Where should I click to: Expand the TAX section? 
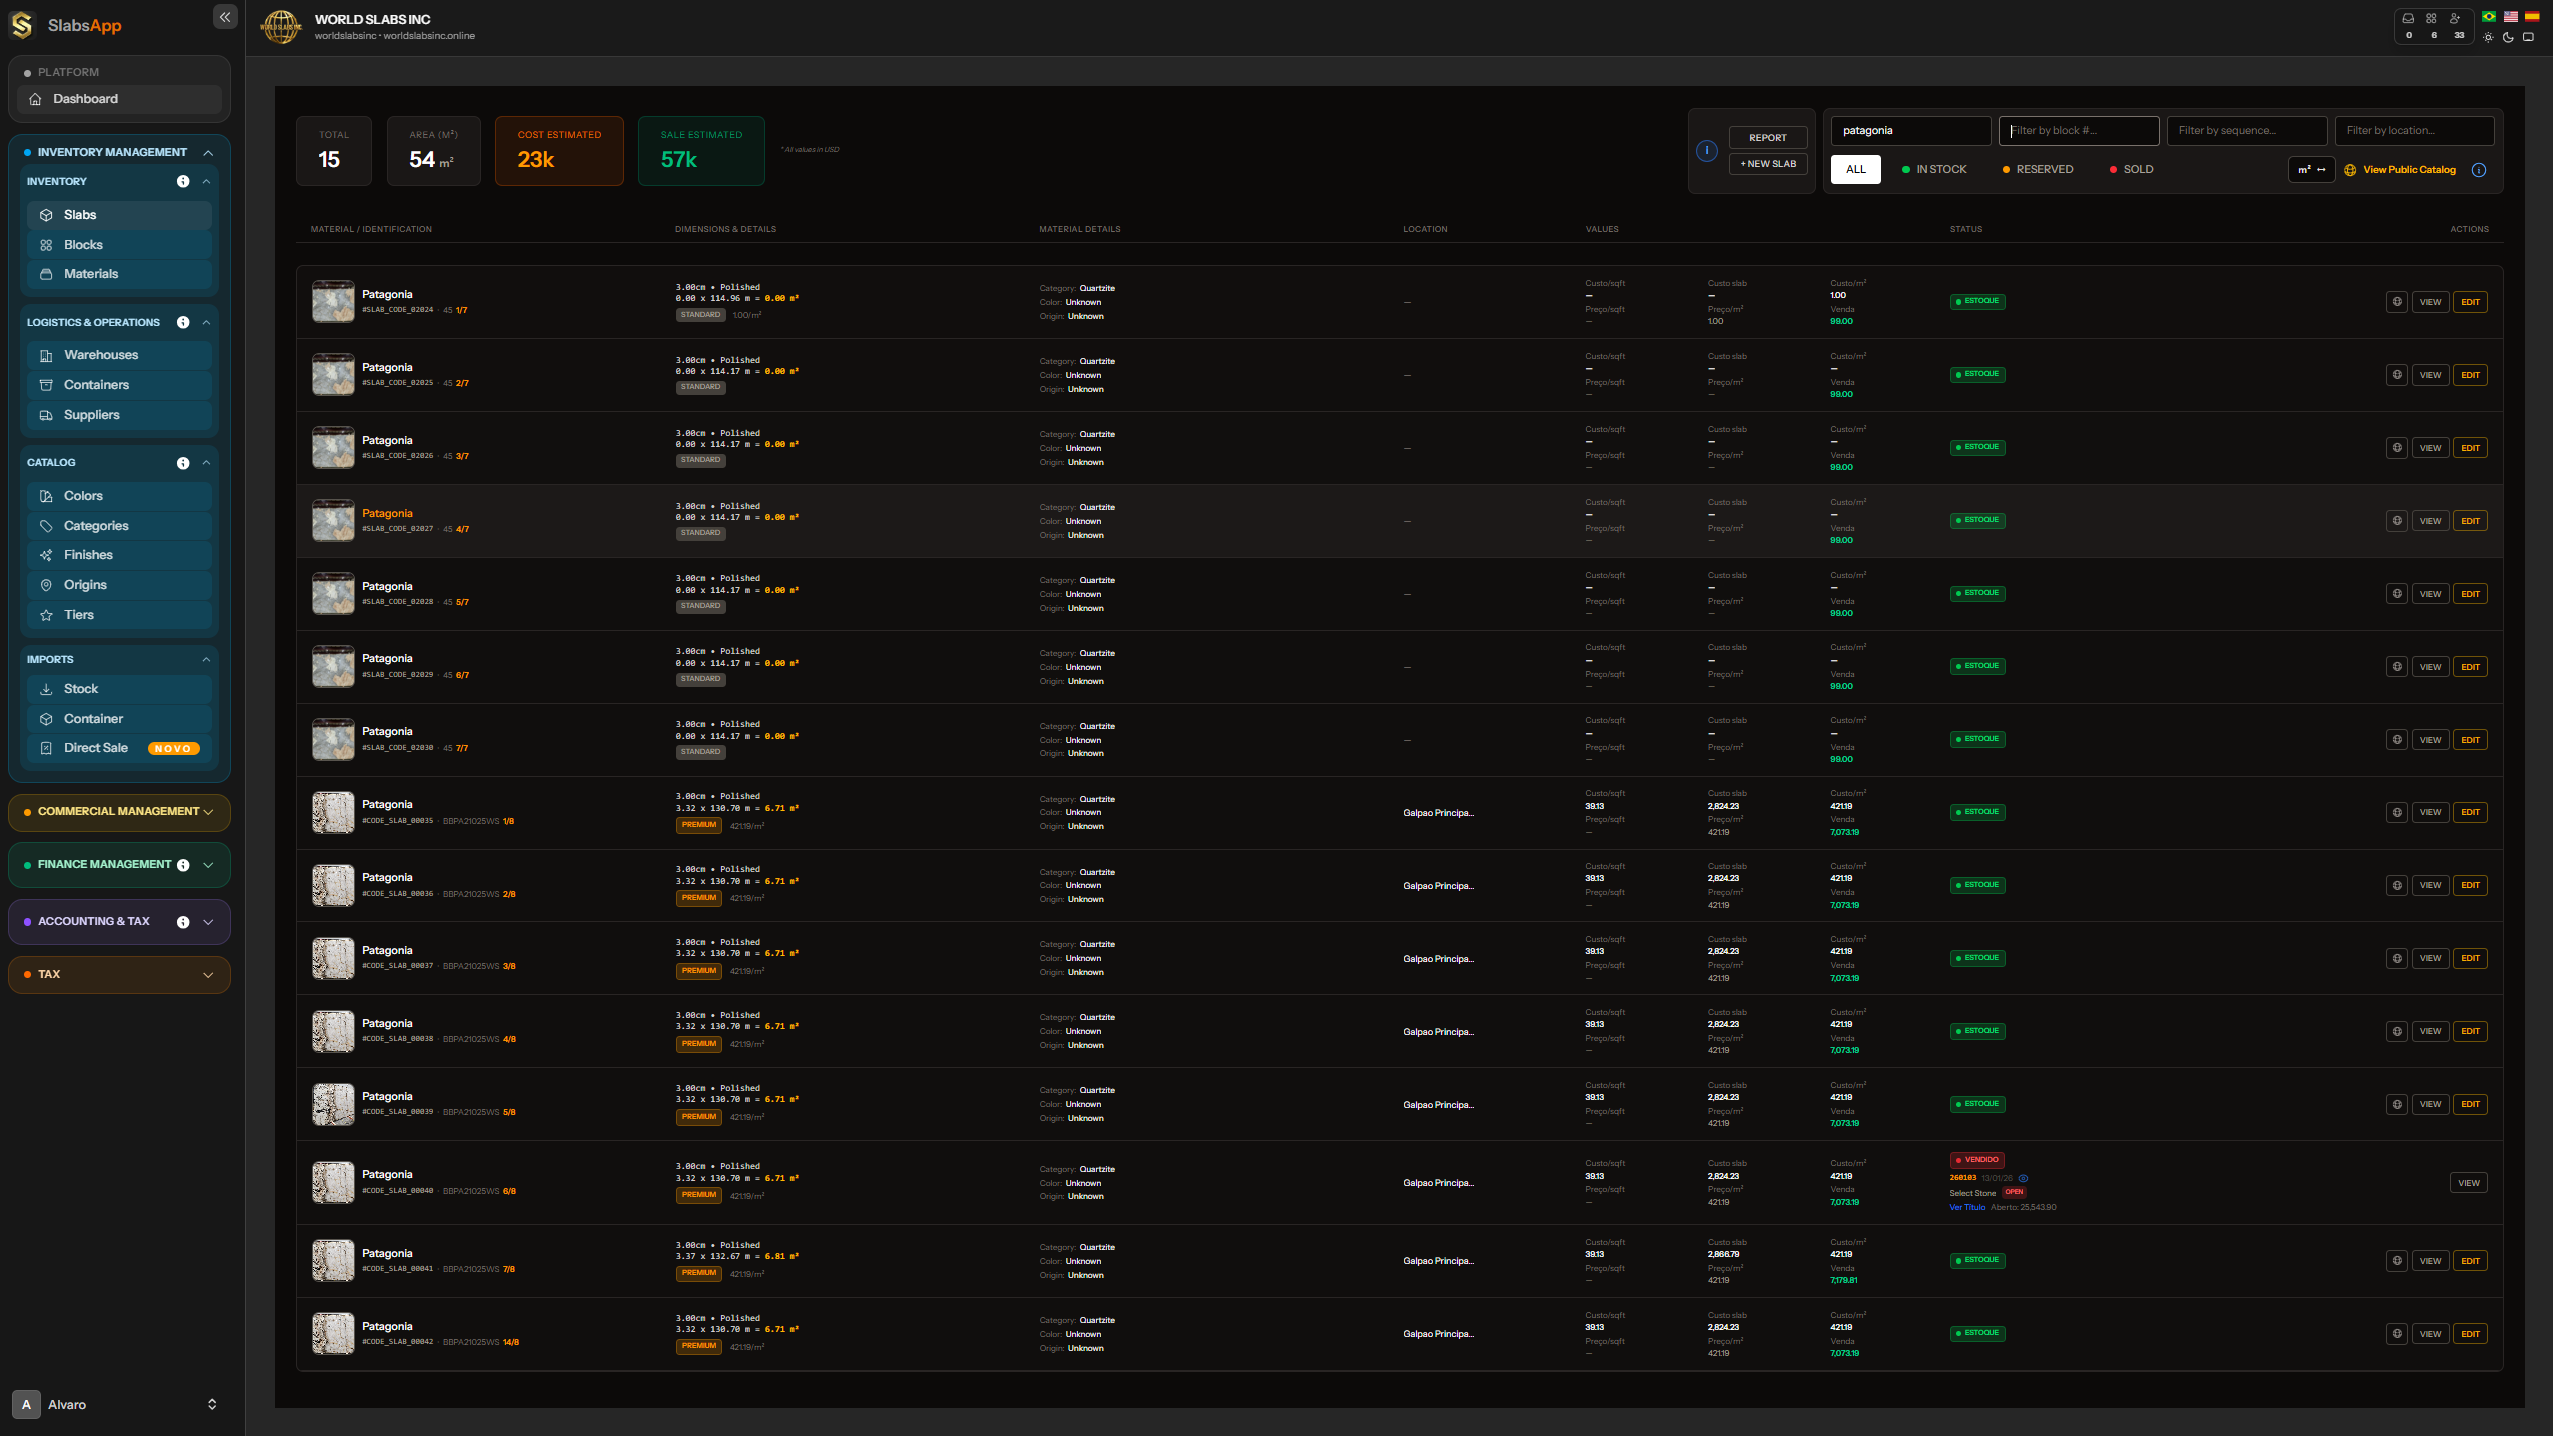[119, 974]
